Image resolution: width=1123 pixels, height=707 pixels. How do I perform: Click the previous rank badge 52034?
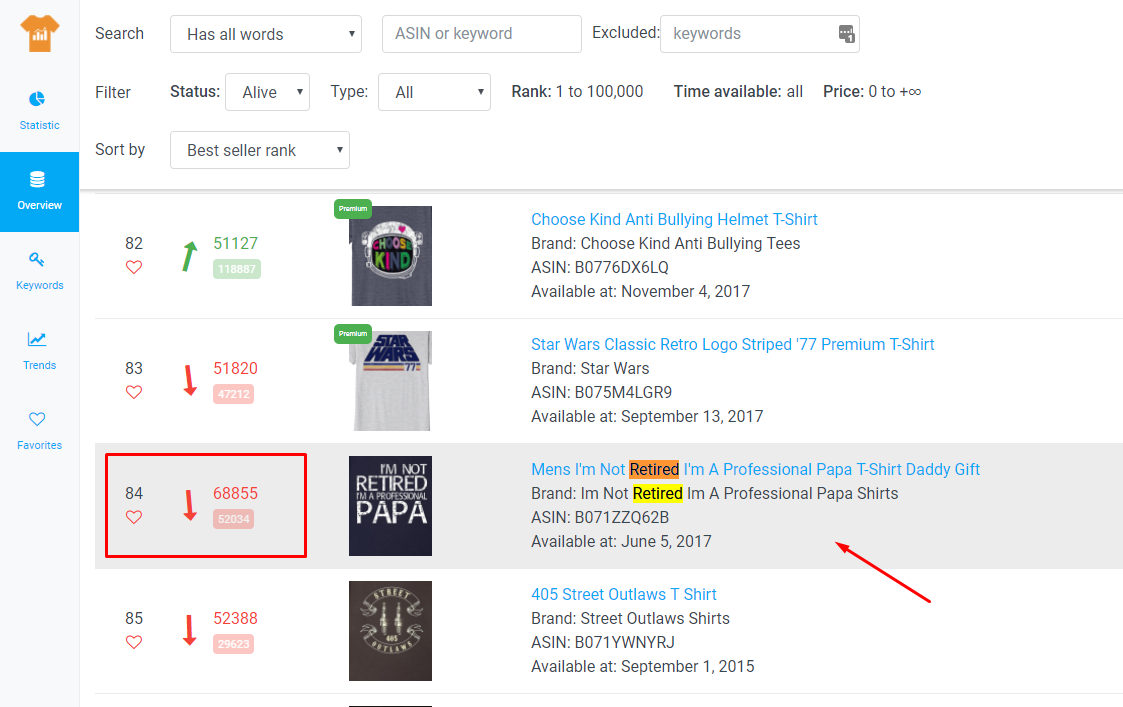[x=233, y=519]
